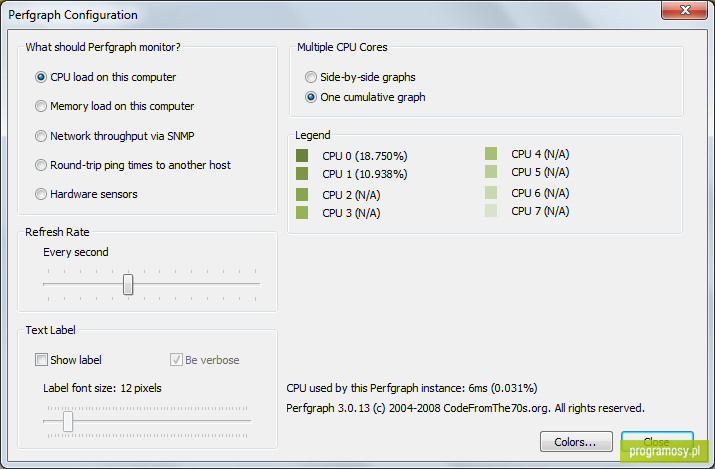Click the CPU 1 legend color swatch

(x=302, y=174)
